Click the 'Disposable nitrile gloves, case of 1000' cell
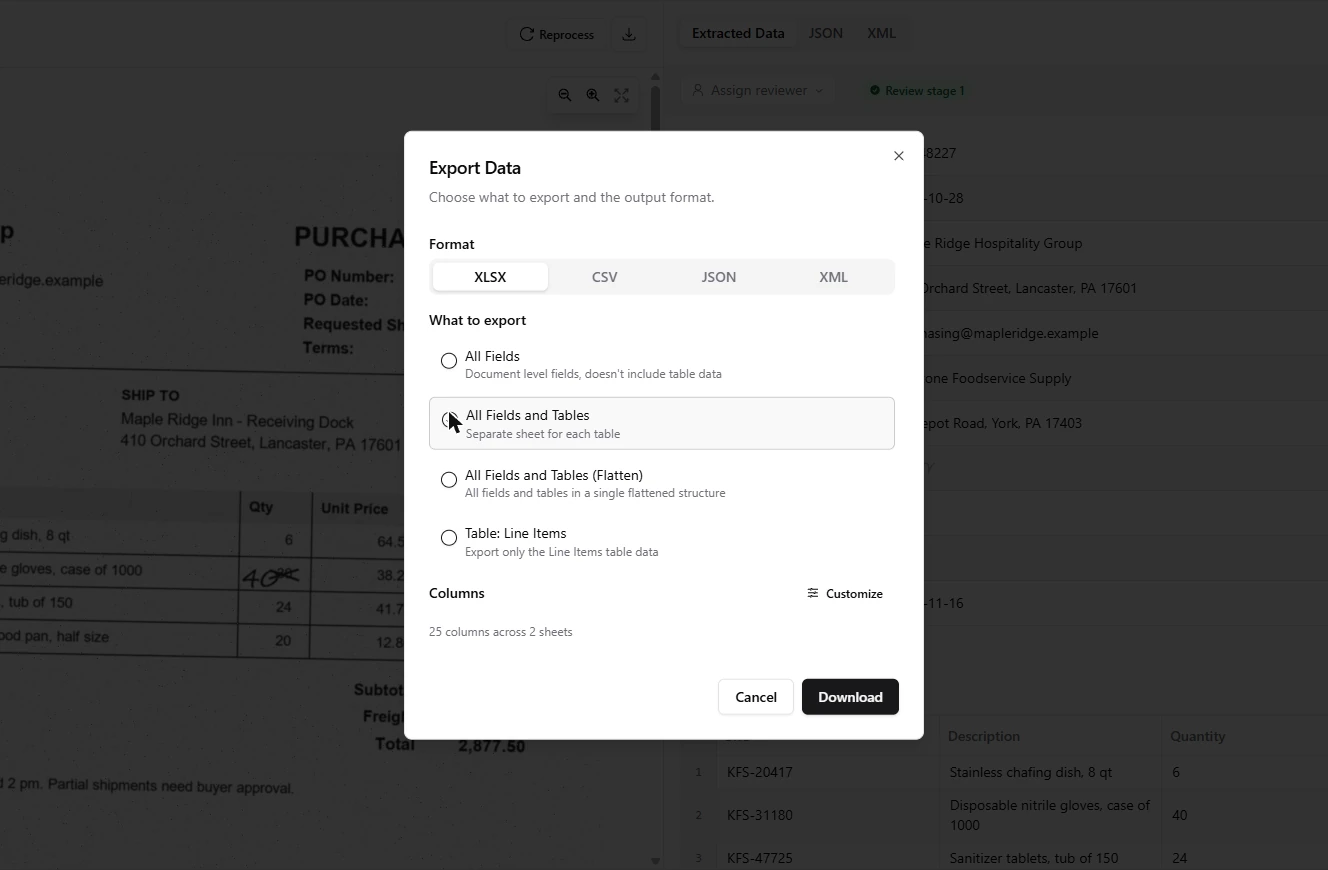The width and height of the screenshot is (1328, 870). 1050,815
